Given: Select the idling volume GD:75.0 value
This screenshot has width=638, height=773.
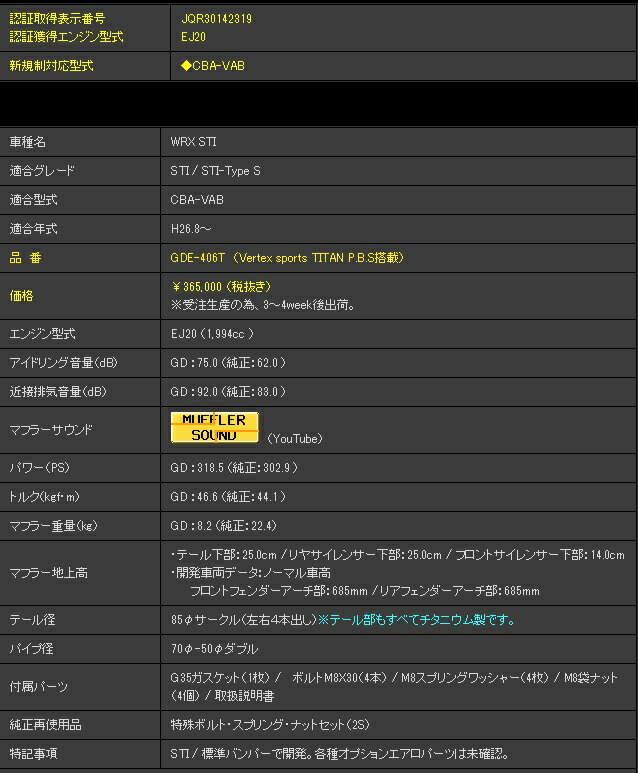Looking at the screenshot, I should click(228, 363).
